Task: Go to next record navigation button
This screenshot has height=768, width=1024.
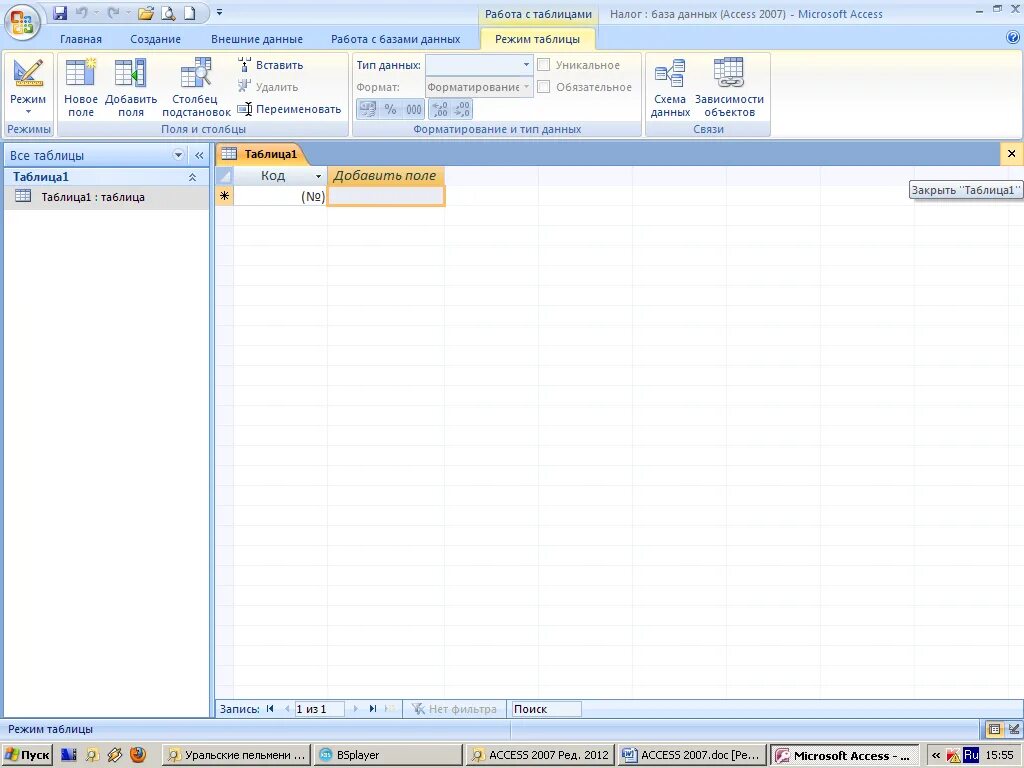Action: coord(355,709)
